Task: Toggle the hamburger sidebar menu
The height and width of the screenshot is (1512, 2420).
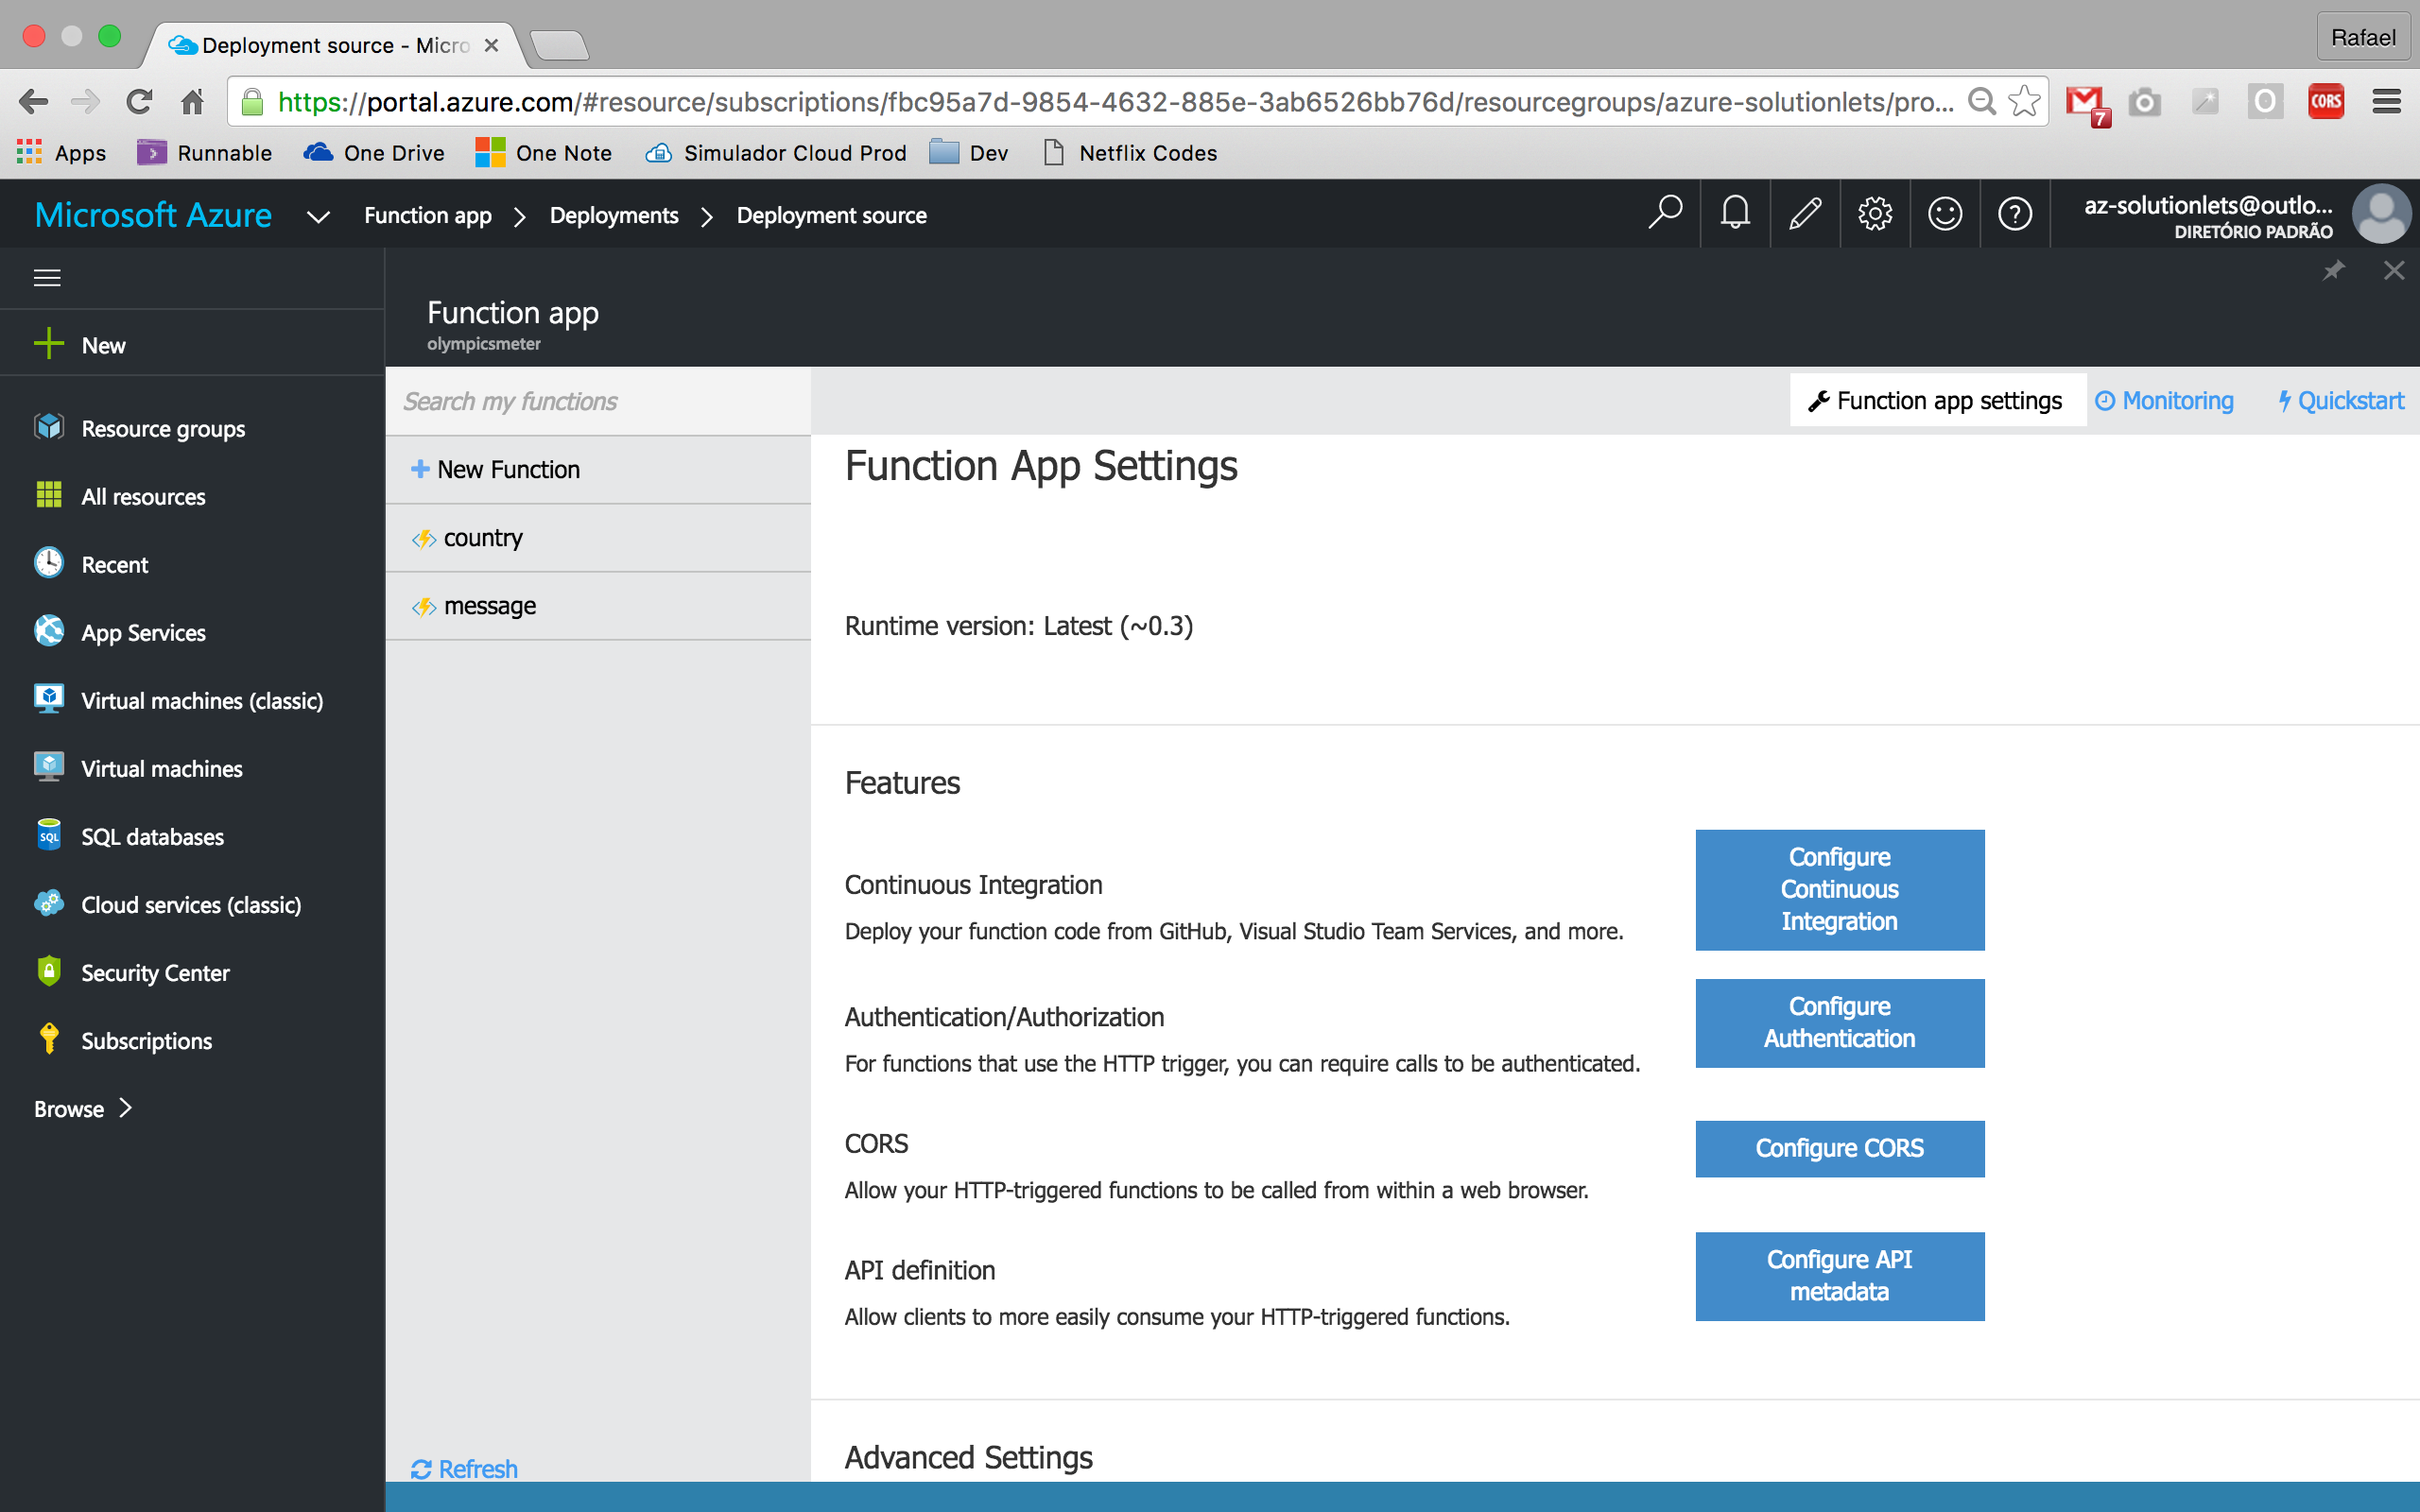Action: [x=47, y=277]
